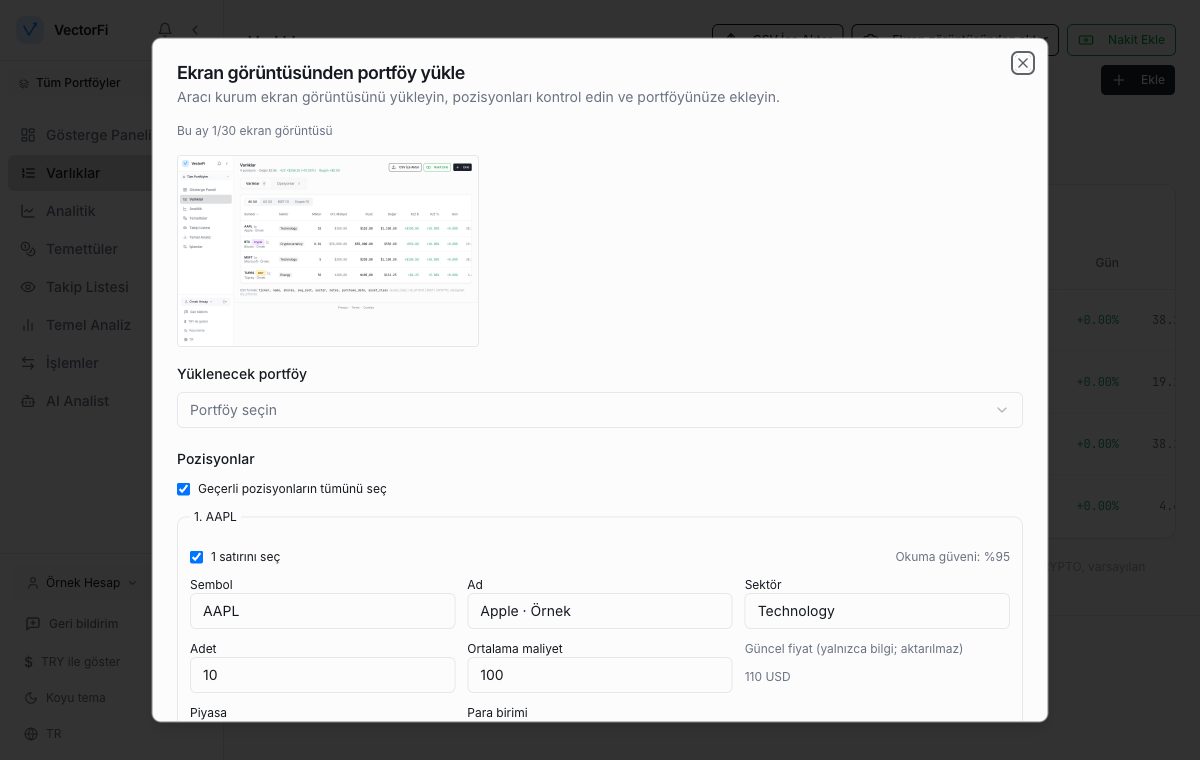The height and width of the screenshot is (760, 1200).
Task: Expand the Örnek Hesap account menu
Action: coord(82,583)
